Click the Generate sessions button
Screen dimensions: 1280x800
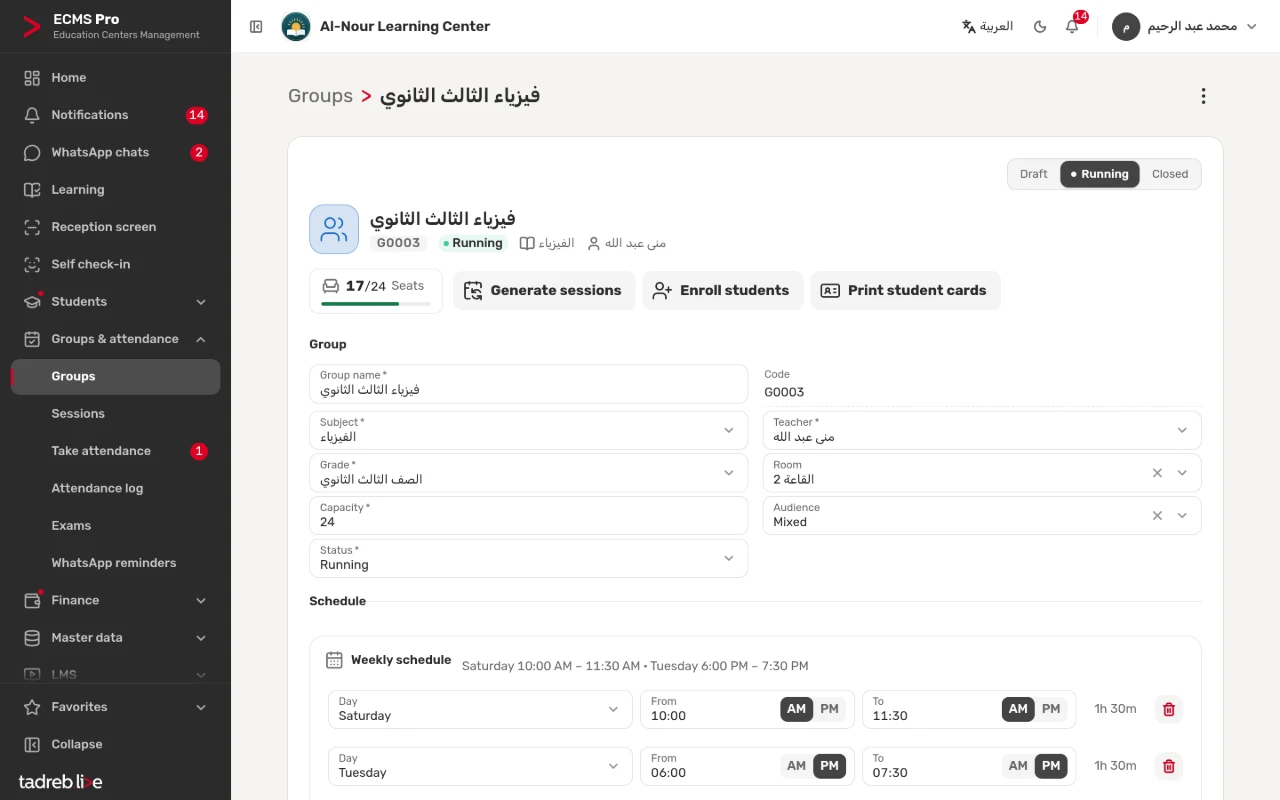tap(544, 291)
